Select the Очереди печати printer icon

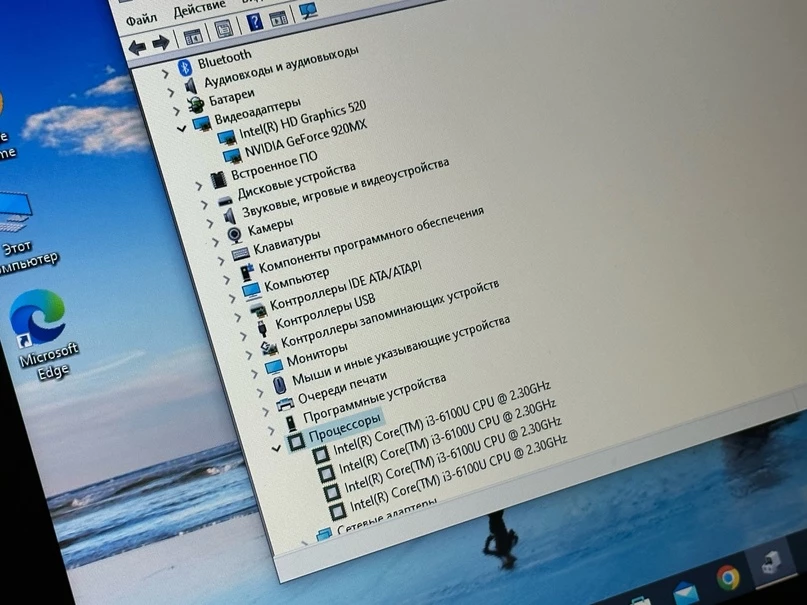click(x=285, y=404)
